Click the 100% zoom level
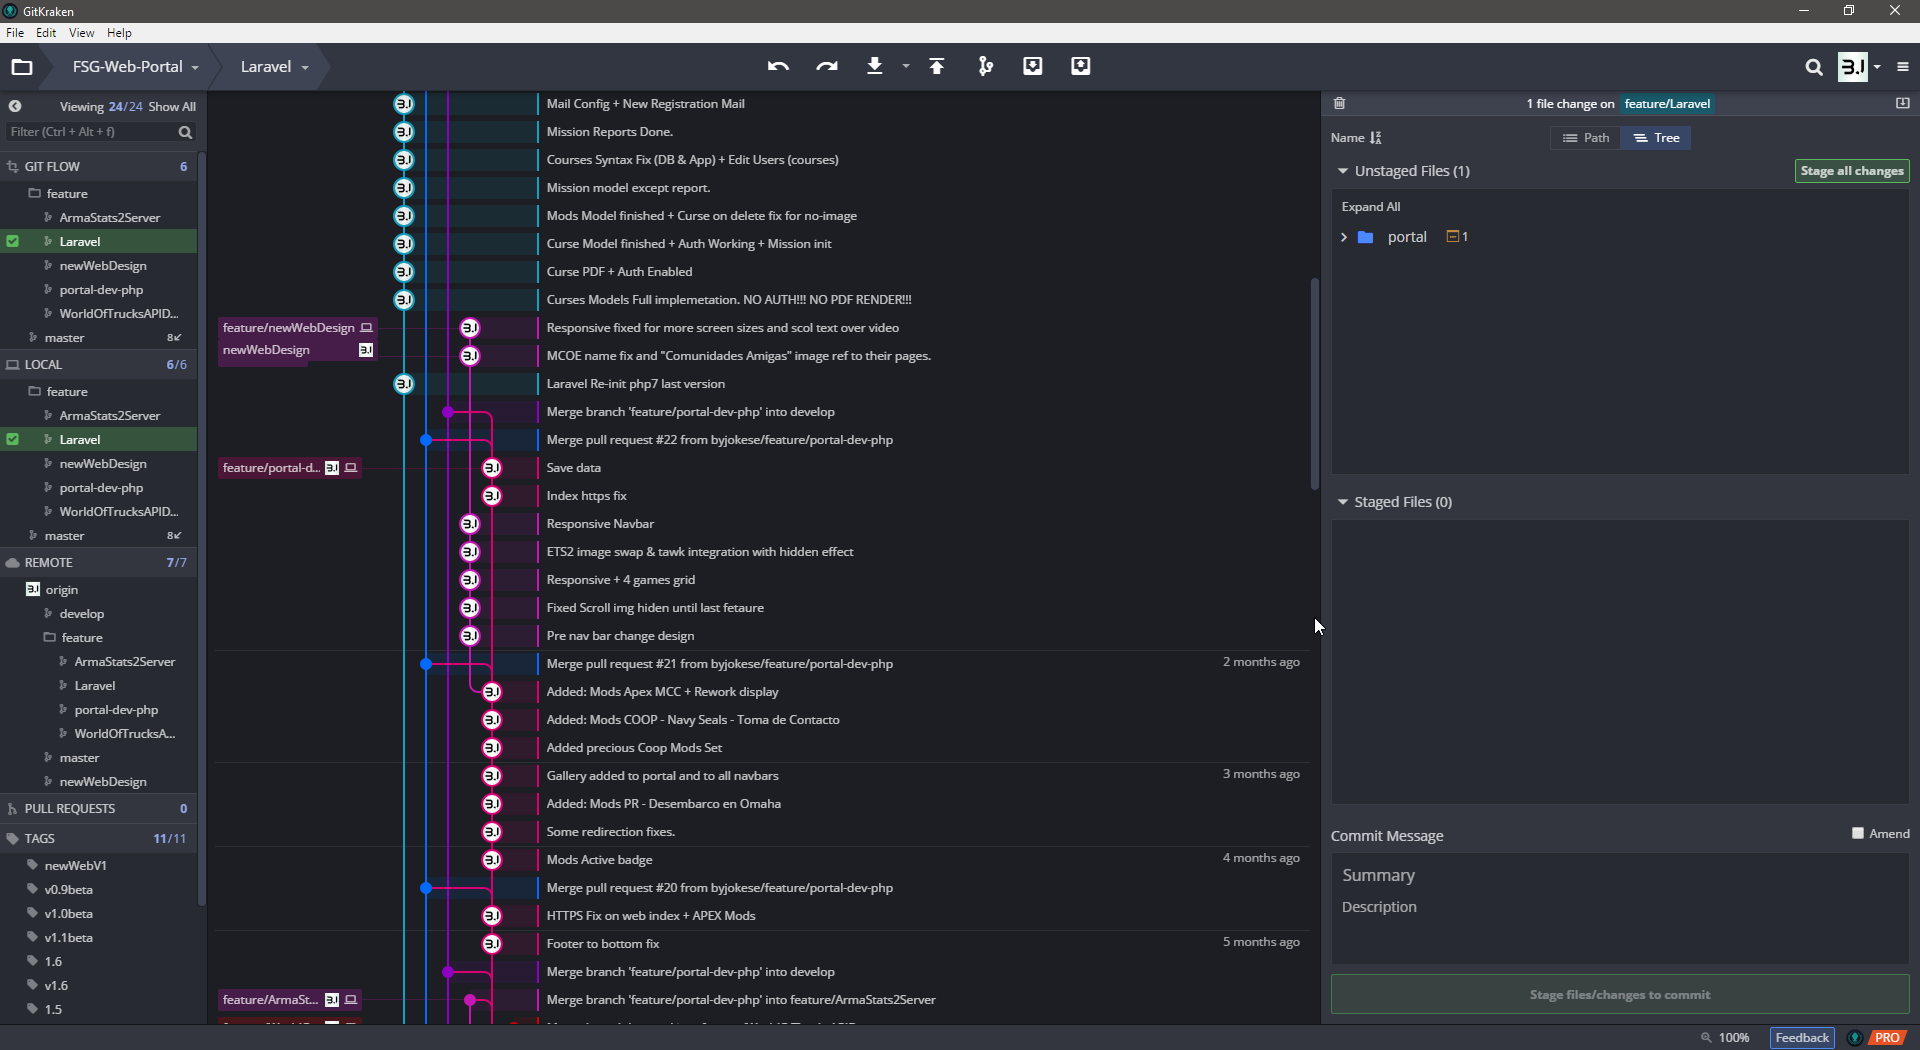Viewport: 1920px width, 1050px height. 1733,1037
